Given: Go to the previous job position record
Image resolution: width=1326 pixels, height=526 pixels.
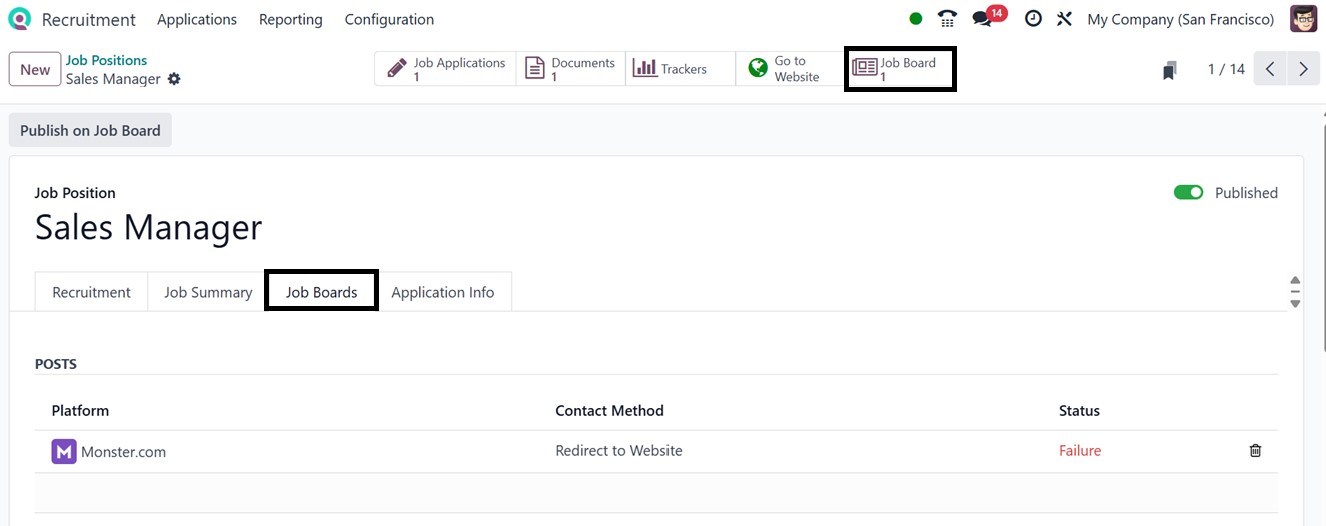Looking at the screenshot, I should click(1270, 69).
